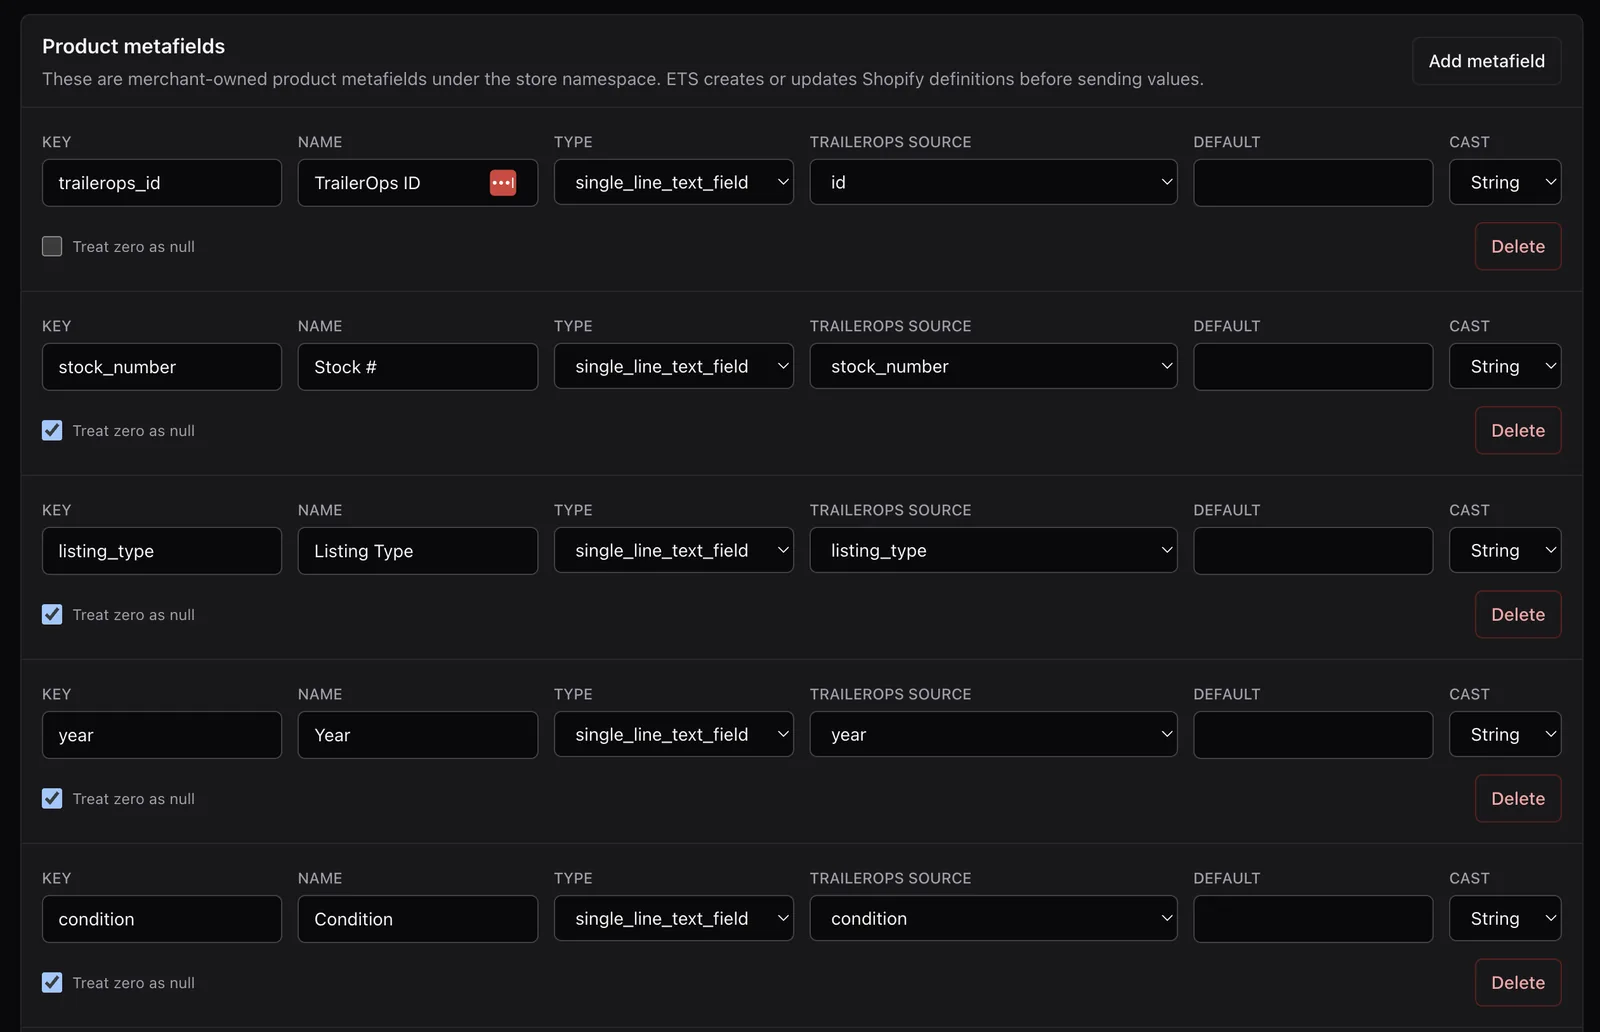This screenshot has width=1600, height=1032.
Task: Open Type dropdown in the listing_type row
Action: click(x=674, y=550)
